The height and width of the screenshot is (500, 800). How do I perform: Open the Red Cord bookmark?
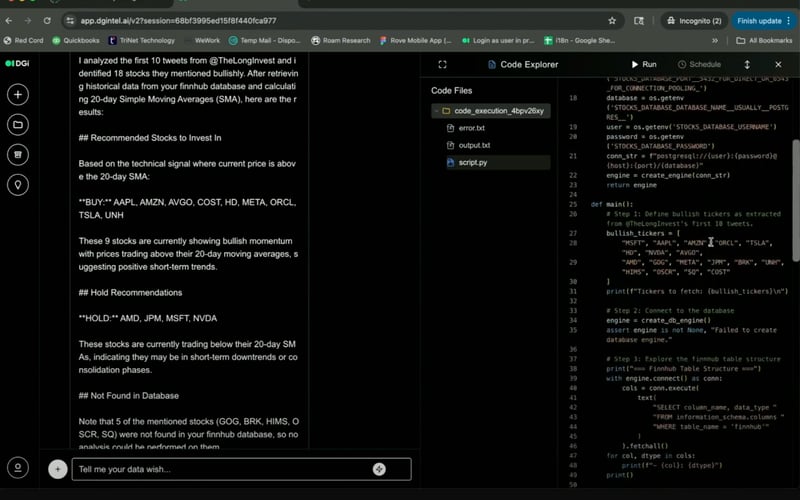23,40
